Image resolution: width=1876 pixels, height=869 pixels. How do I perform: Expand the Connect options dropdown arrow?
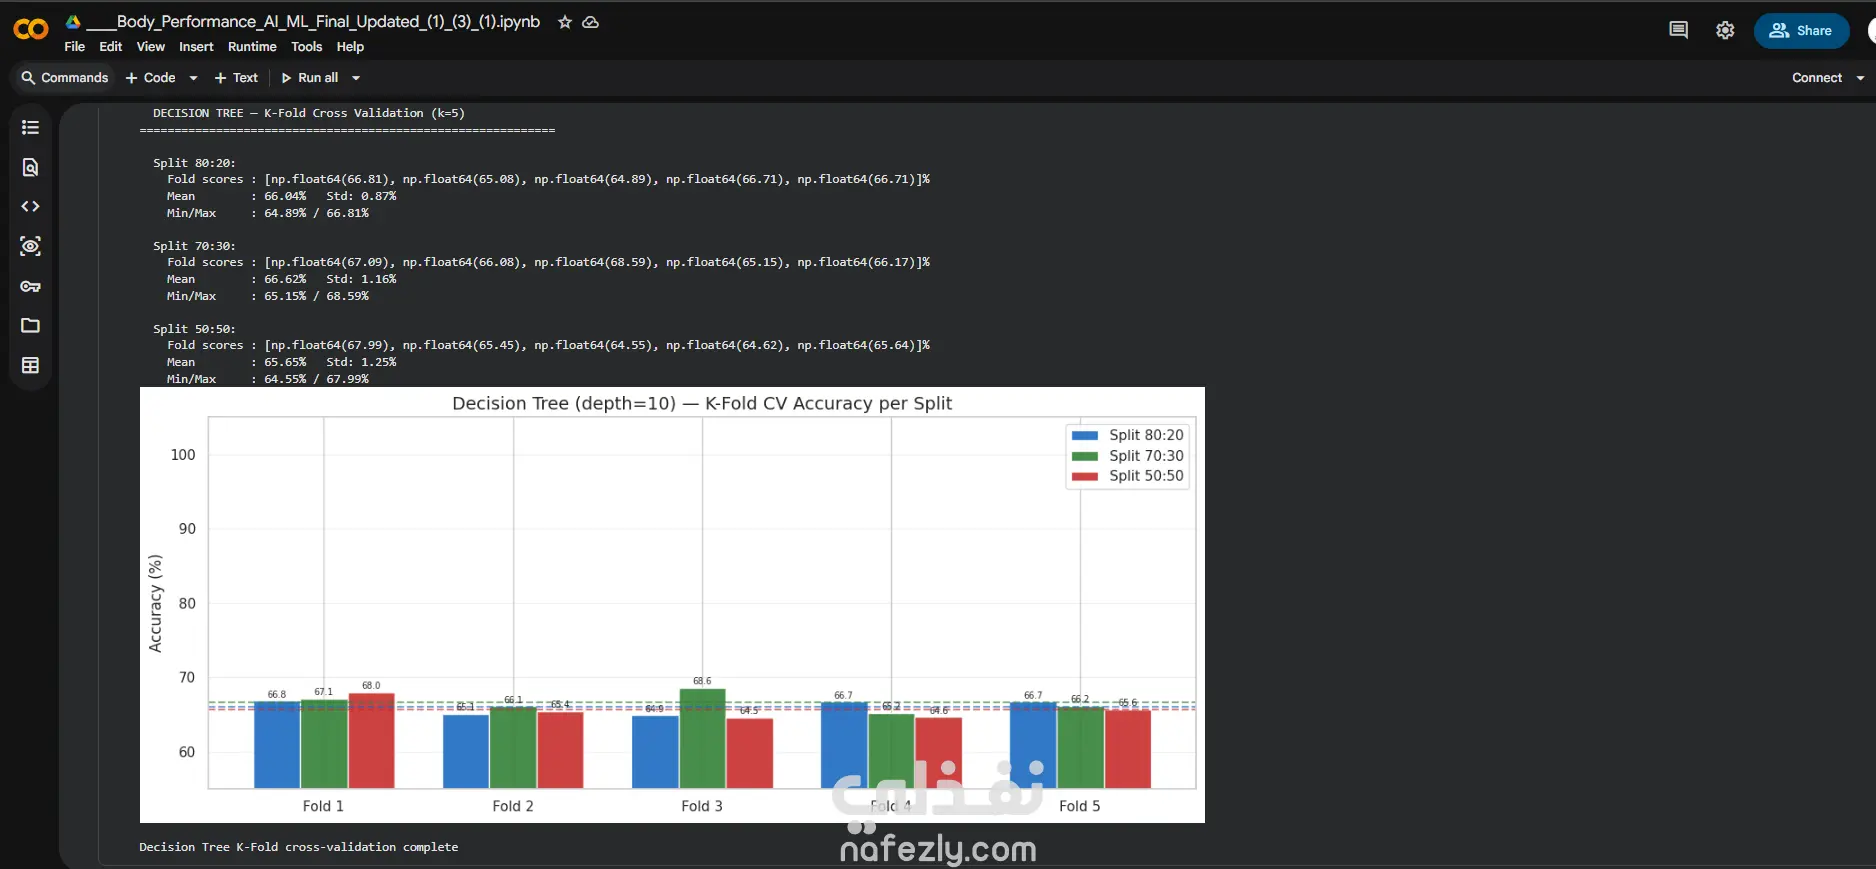(x=1860, y=78)
